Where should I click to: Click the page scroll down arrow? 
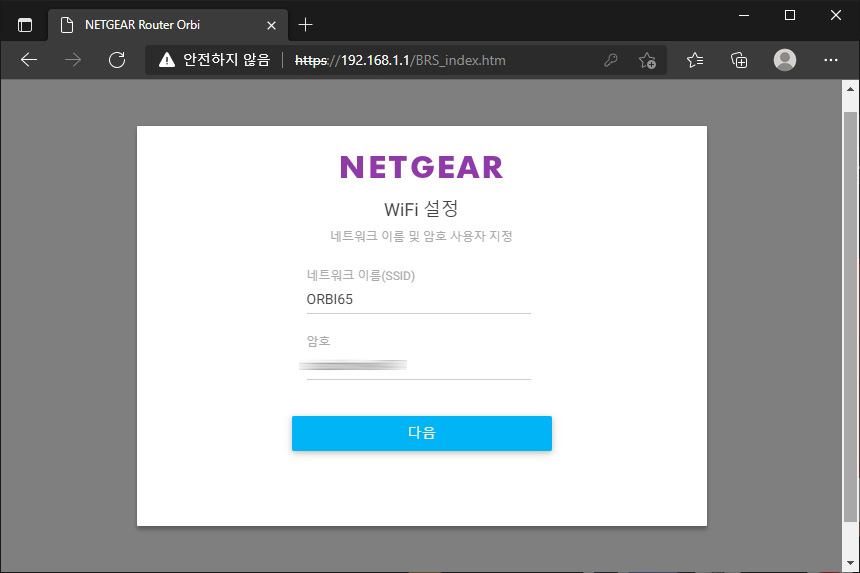(x=850, y=564)
